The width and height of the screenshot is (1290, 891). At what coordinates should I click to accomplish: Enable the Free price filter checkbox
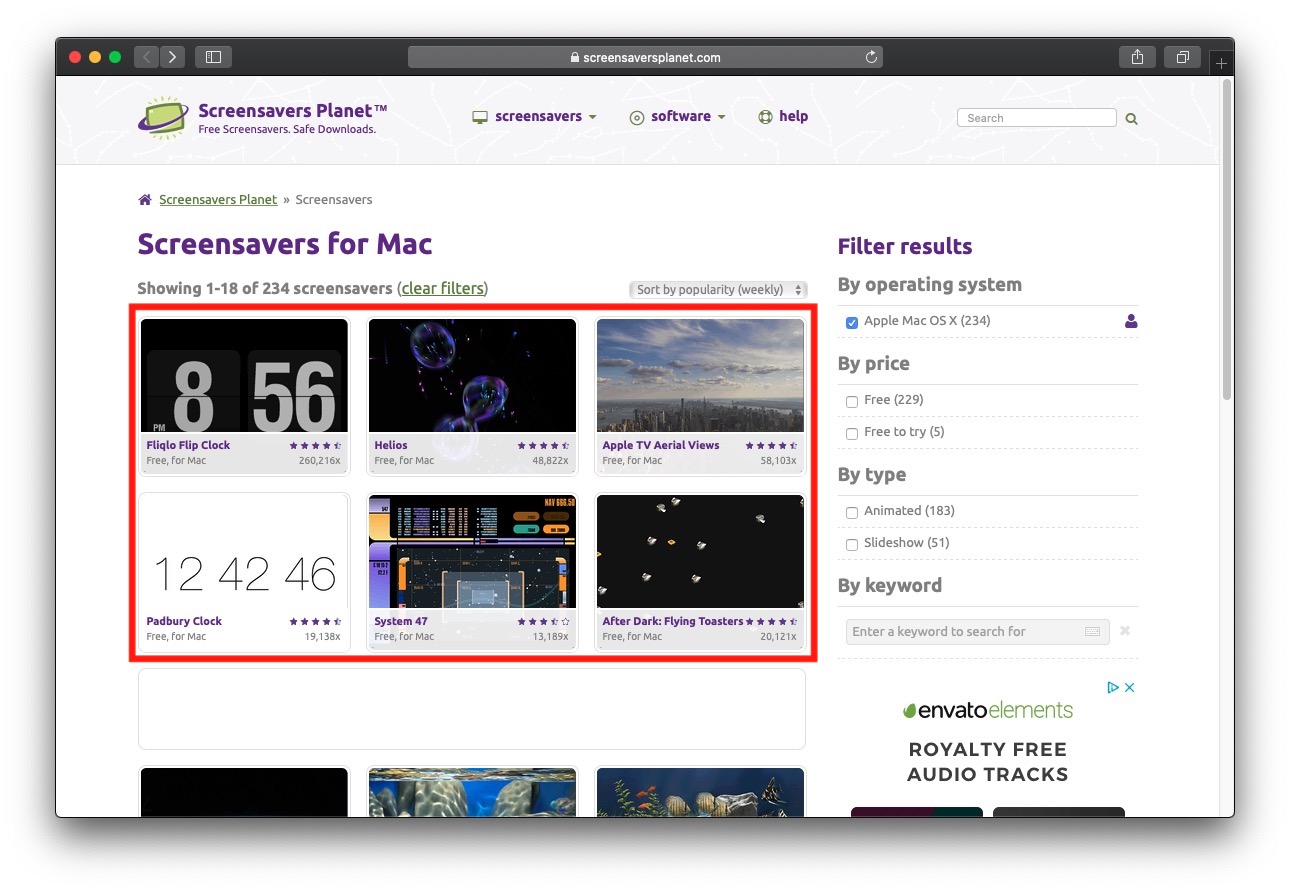click(x=852, y=401)
